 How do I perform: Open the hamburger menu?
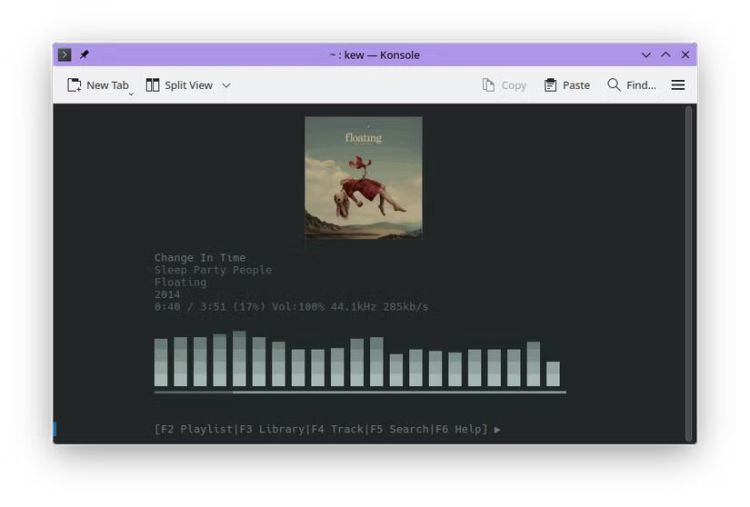point(678,85)
